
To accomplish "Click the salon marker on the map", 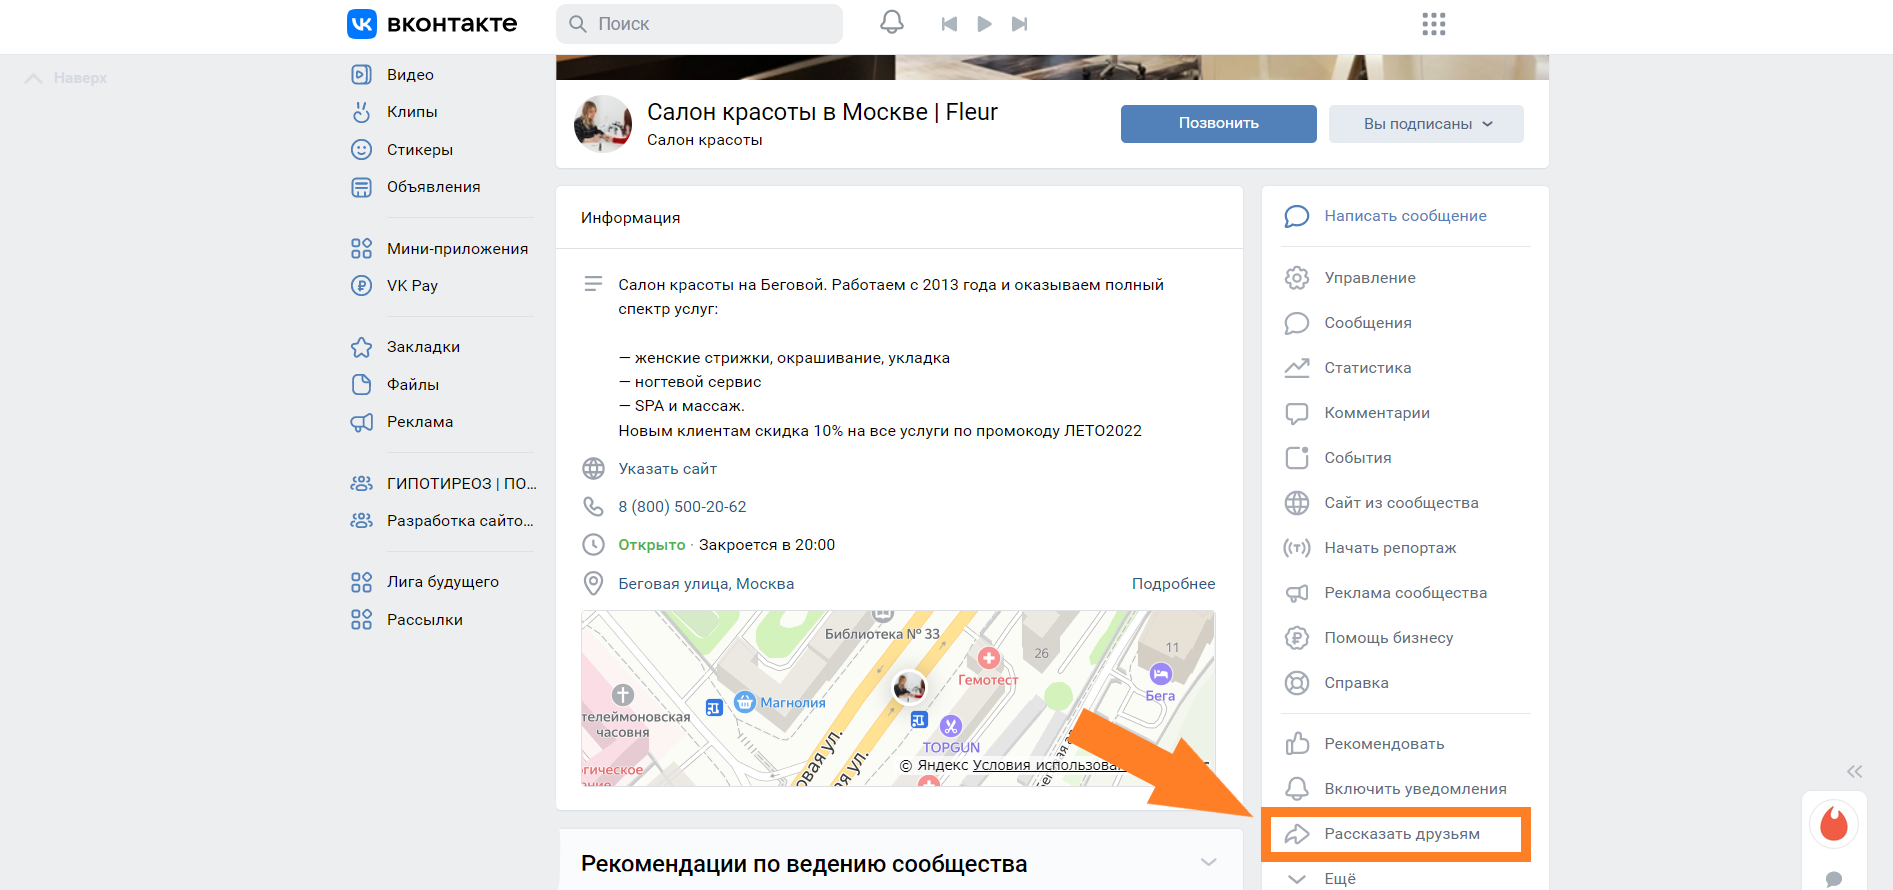I will pos(909,687).
